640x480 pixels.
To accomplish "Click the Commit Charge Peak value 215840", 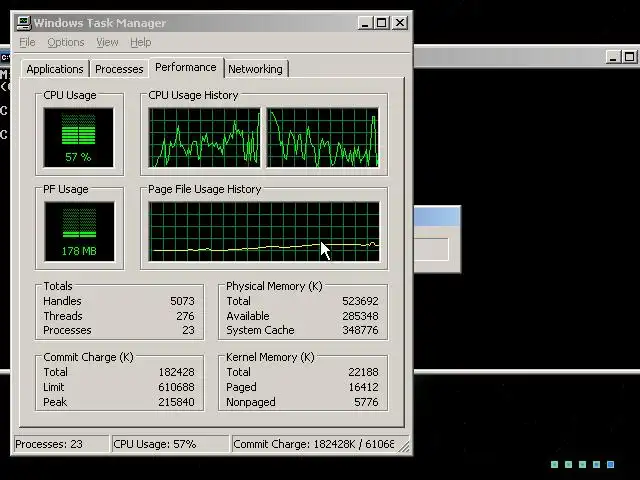I will [176, 402].
